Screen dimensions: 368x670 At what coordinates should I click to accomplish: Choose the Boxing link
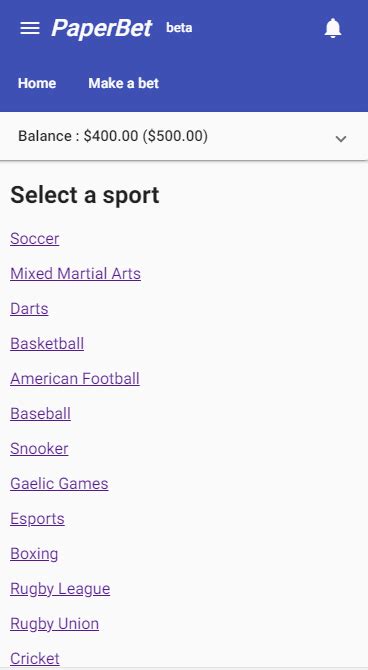click(34, 554)
